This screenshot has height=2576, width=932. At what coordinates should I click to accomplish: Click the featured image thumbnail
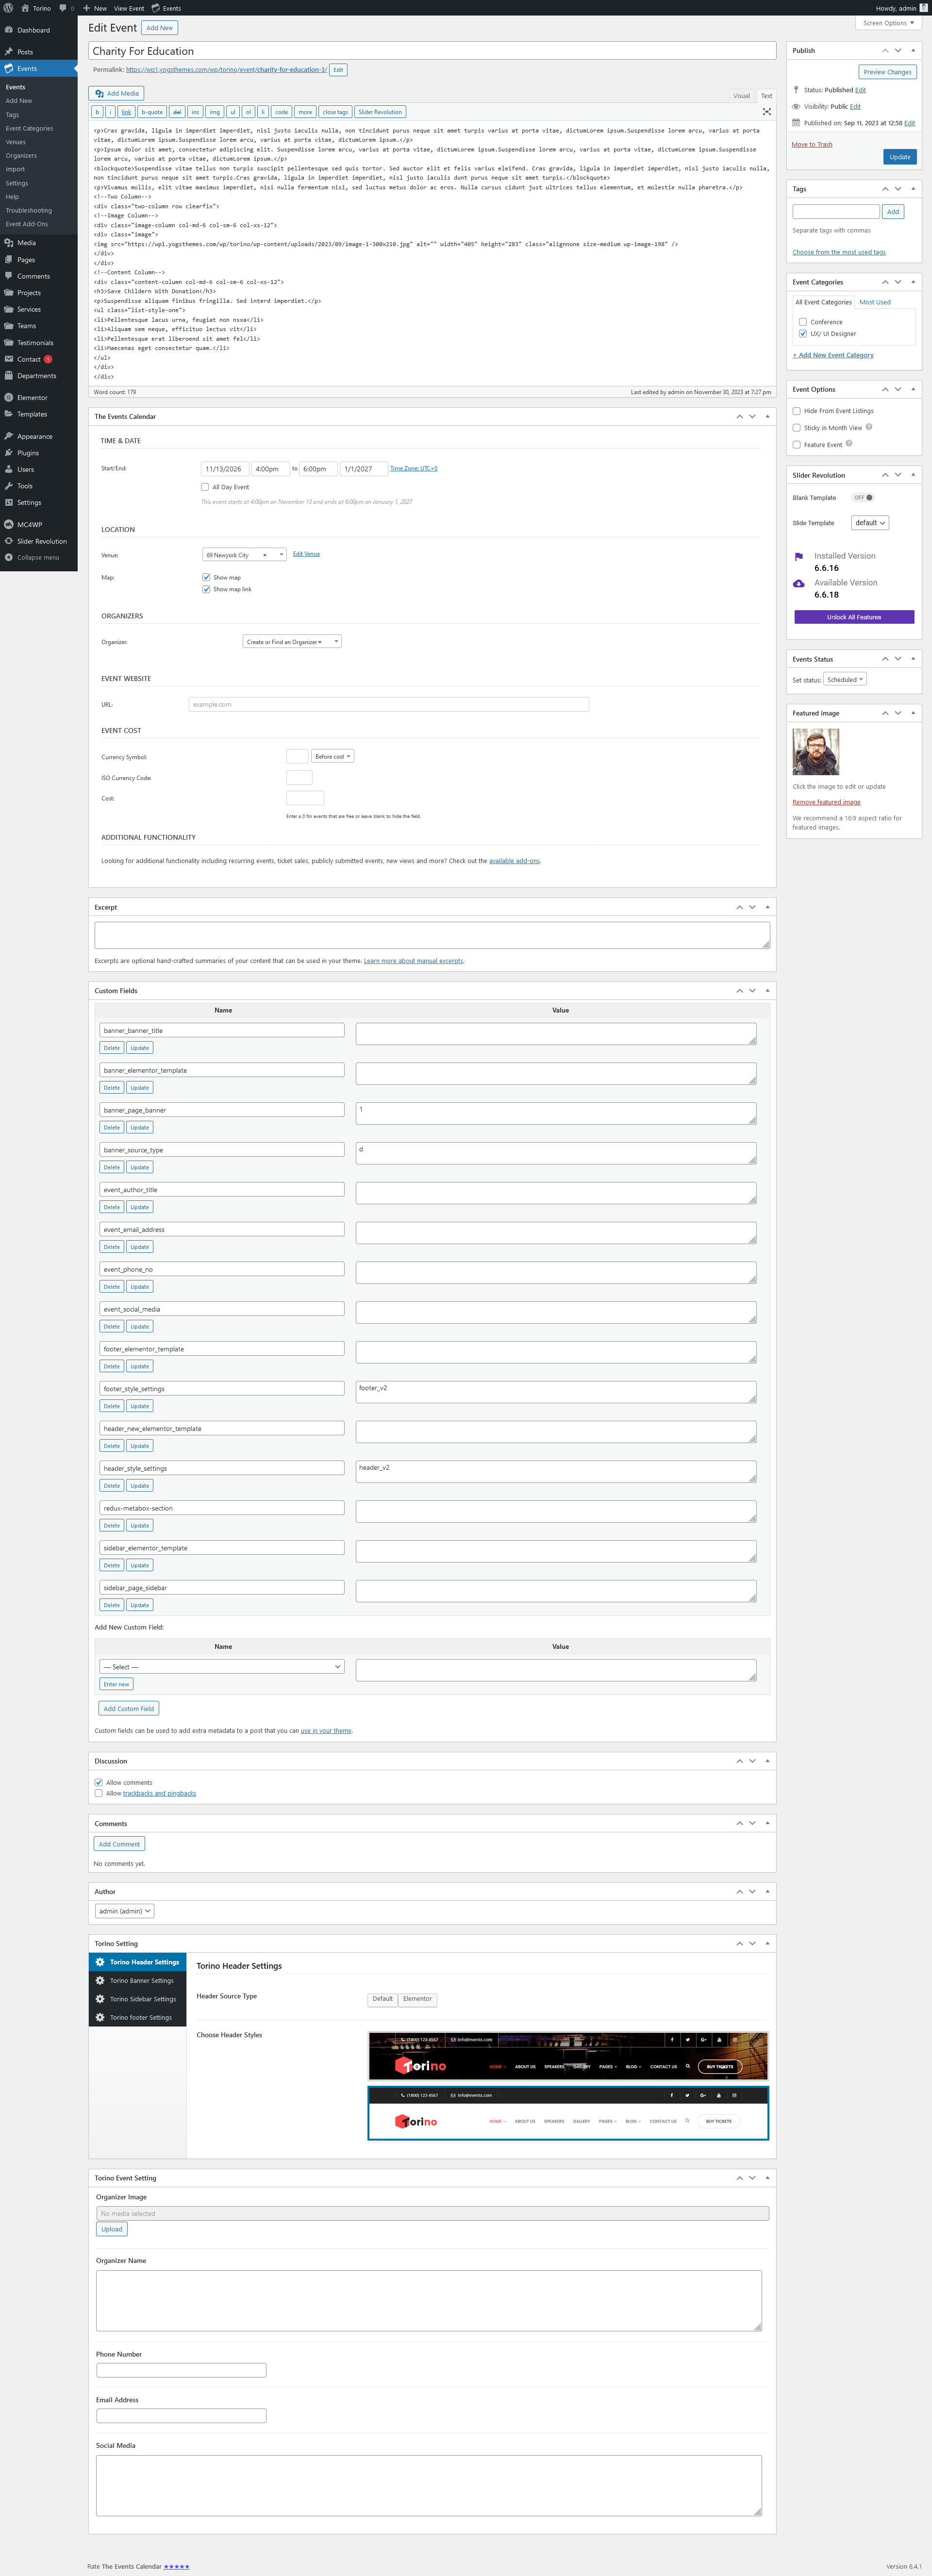(815, 751)
